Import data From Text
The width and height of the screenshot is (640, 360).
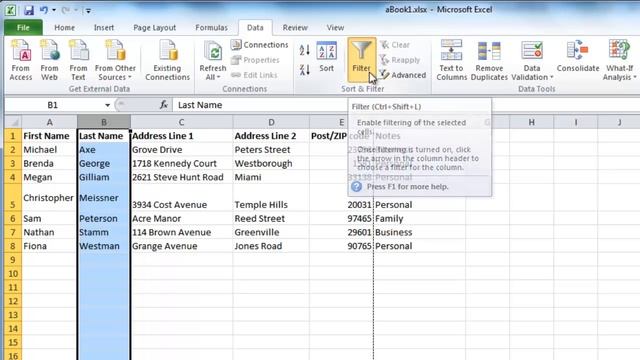point(78,60)
